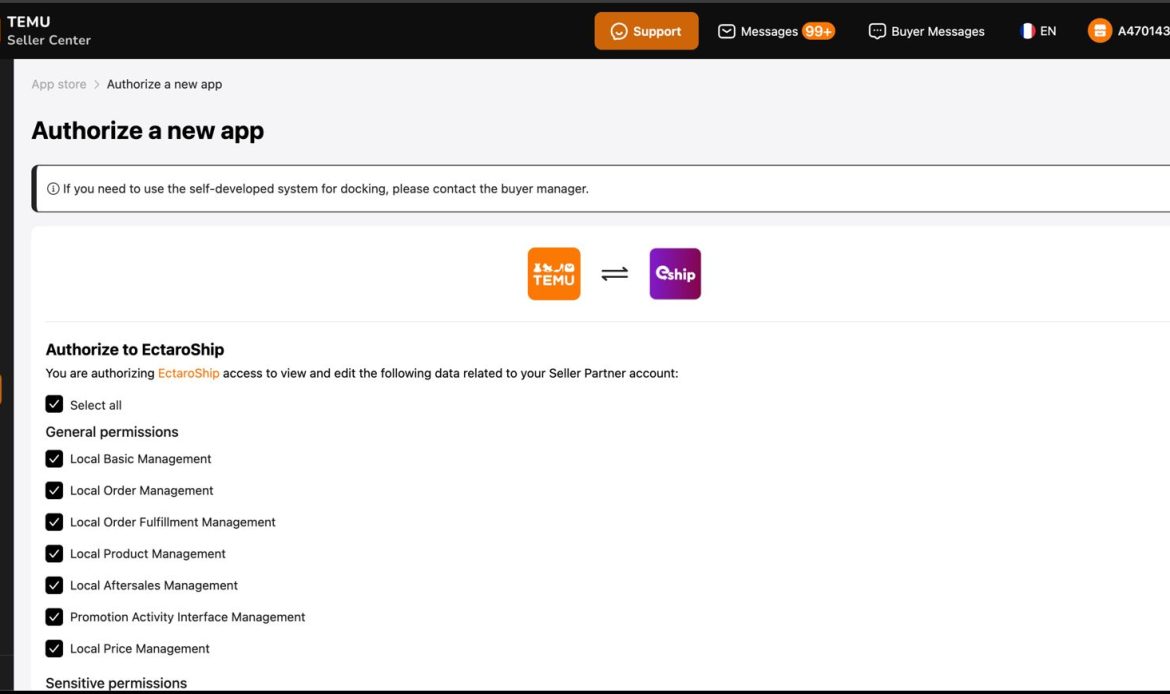The height and width of the screenshot is (694, 1170).
Task: Click the orange seller account avatar icon
Action: pyautogui.click(x=1100, y=31)
